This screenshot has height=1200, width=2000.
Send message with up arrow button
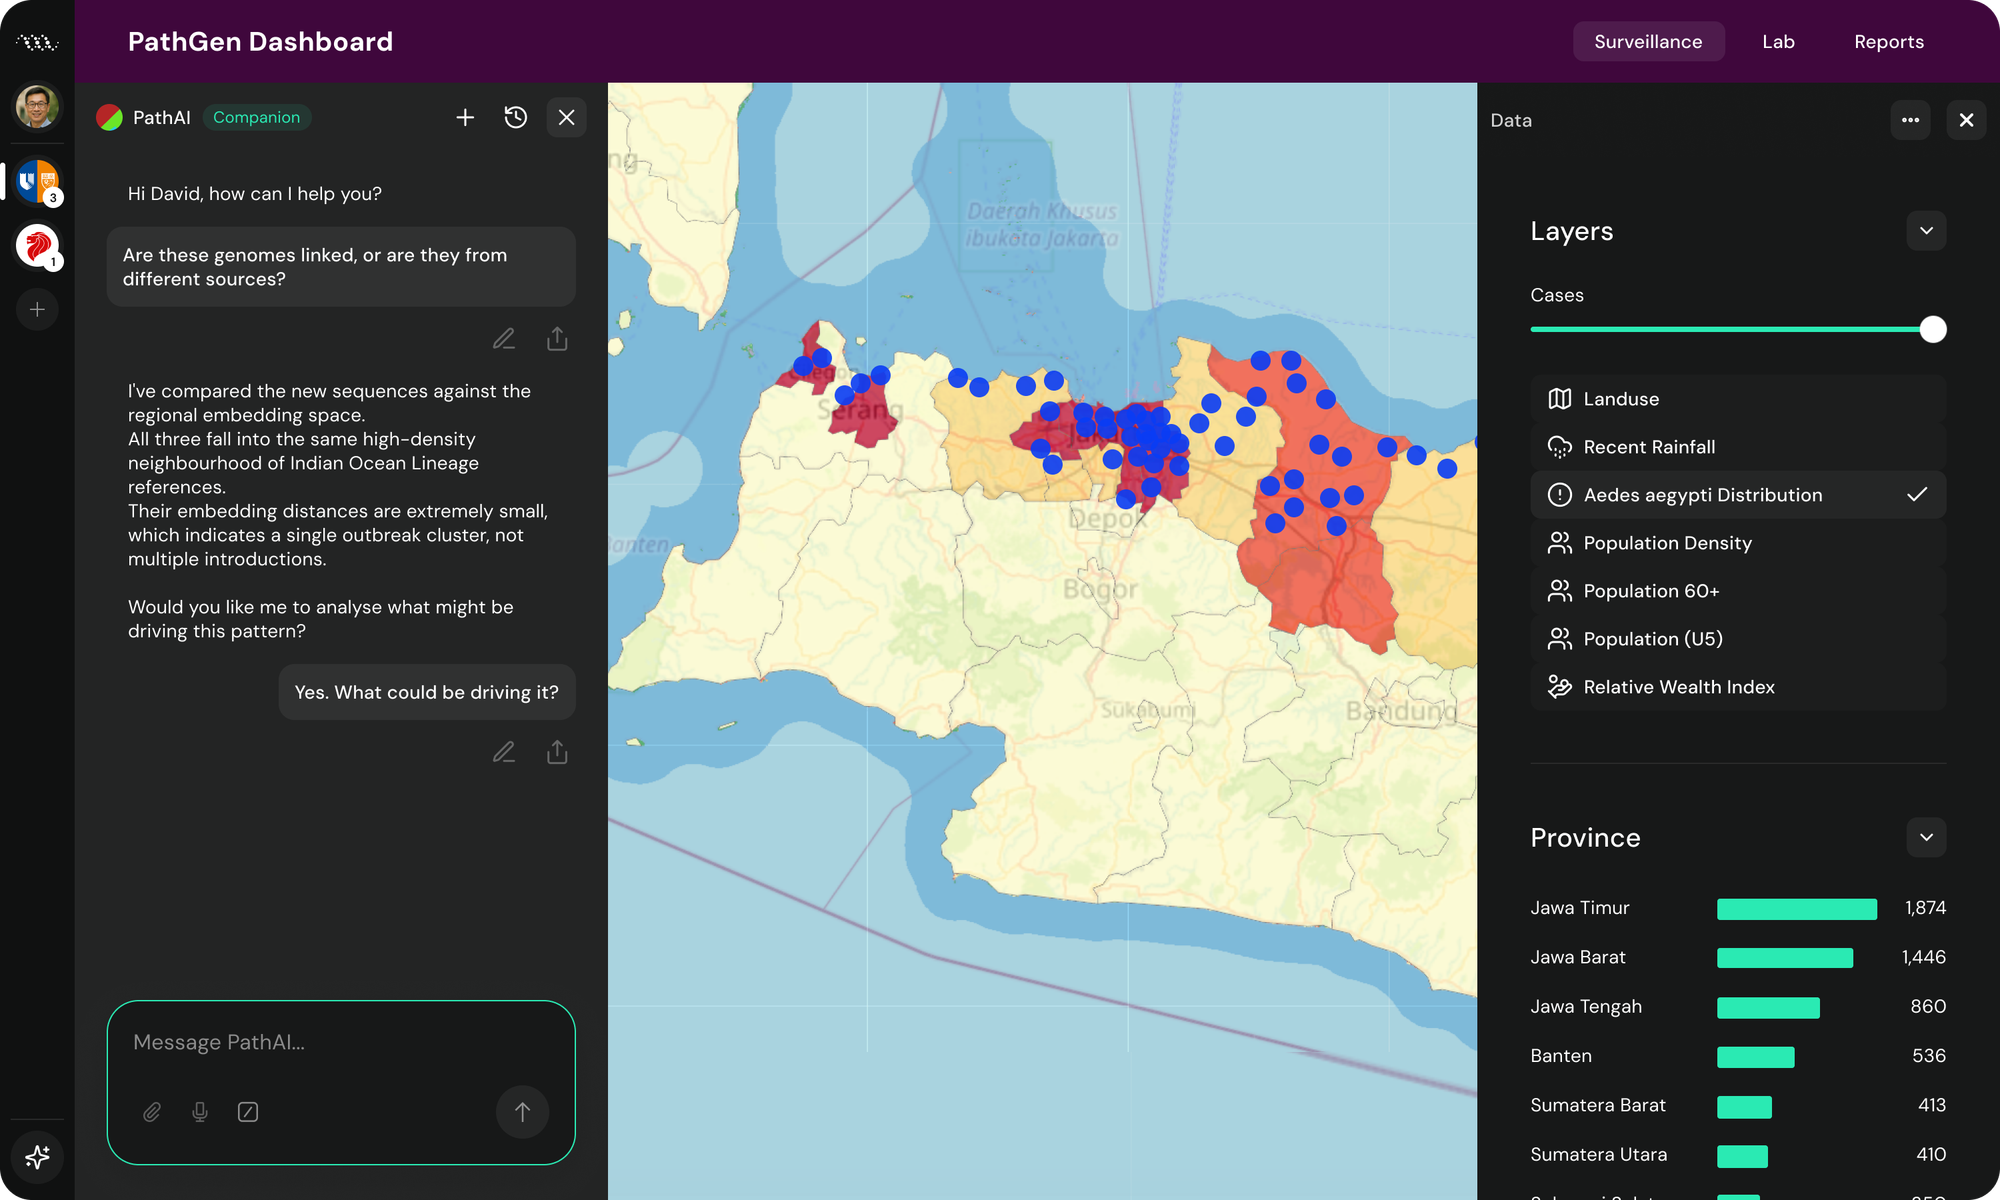coord(522,1112)
